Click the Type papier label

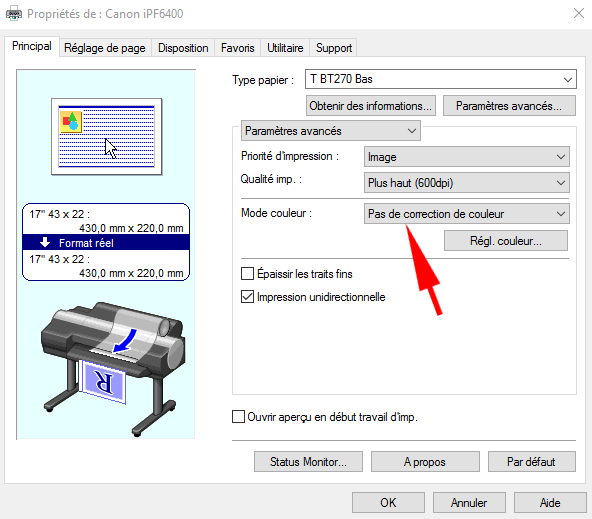[263, 80]
